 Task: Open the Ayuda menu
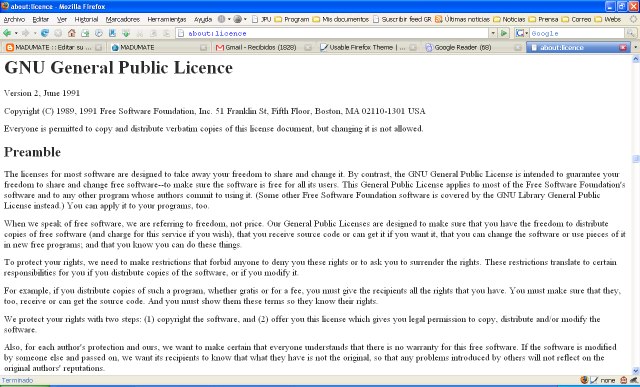pos(203,19)
